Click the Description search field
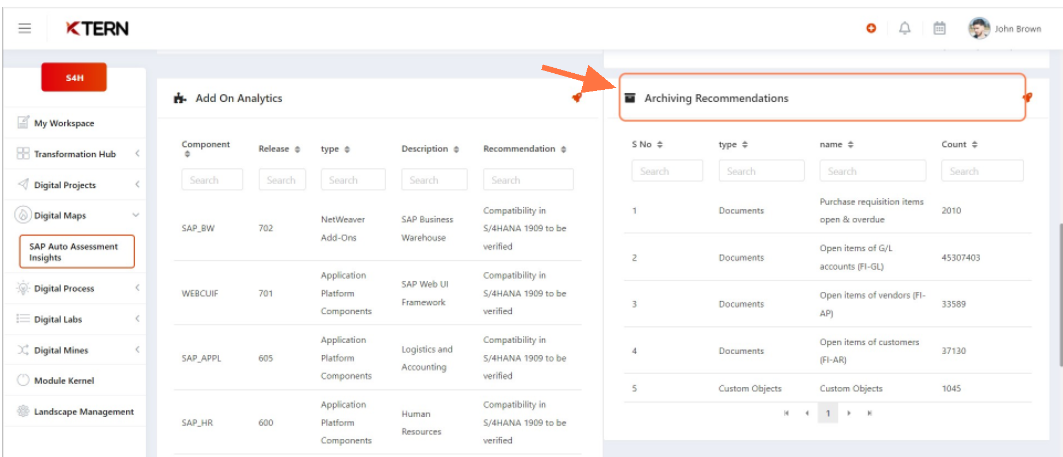Image resolution: width=1063 pixels, height=457 pixels. tap(434, 180)
